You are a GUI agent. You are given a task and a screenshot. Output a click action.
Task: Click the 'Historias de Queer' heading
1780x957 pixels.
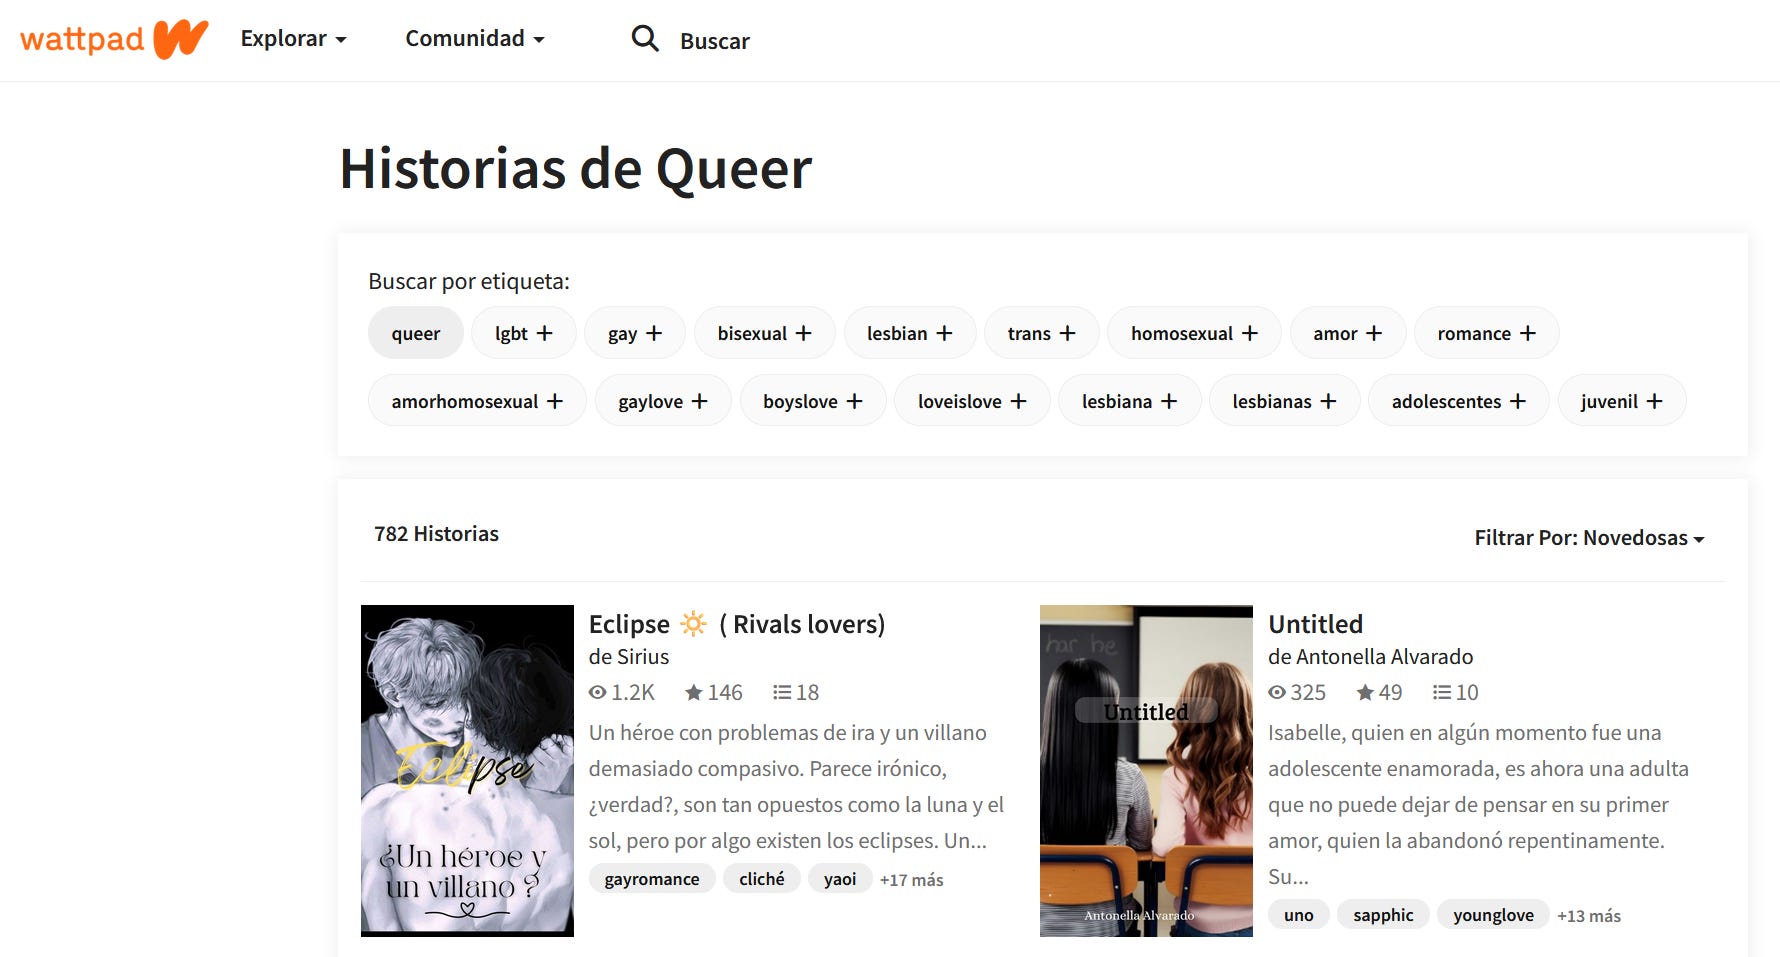[576, 168]
